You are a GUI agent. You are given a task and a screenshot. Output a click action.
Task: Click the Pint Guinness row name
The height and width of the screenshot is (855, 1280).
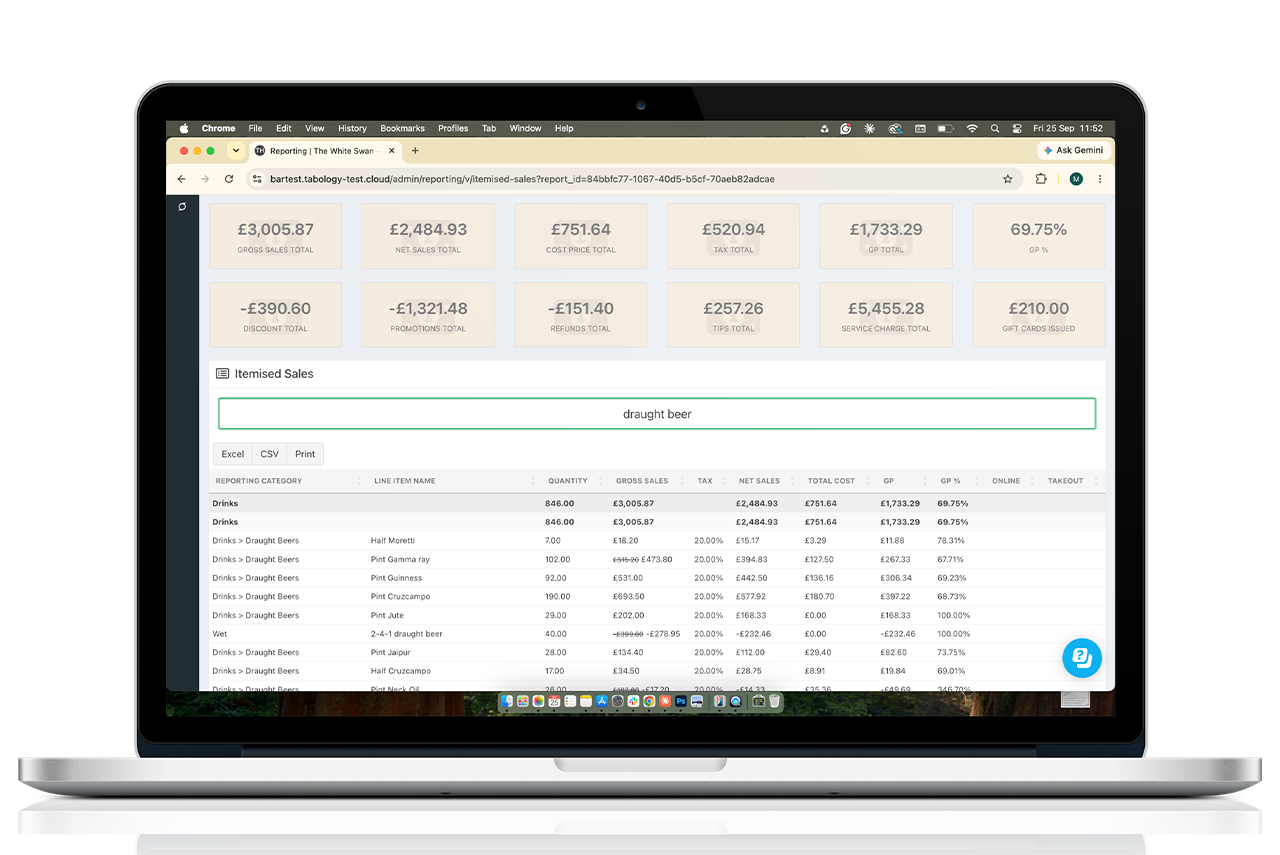tap(396, 578)
